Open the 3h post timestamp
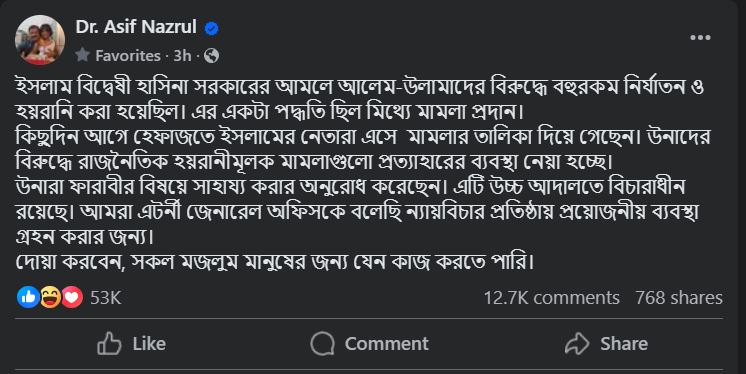 (182, 56)
